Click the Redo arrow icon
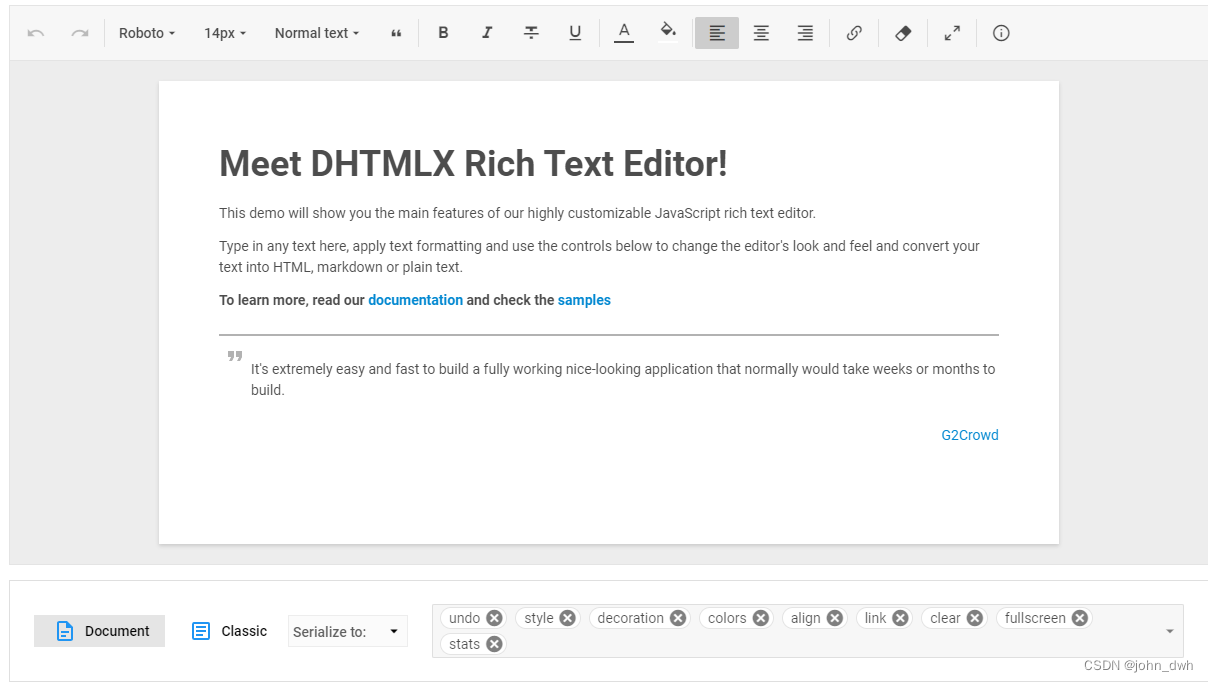 pos(80,33)
